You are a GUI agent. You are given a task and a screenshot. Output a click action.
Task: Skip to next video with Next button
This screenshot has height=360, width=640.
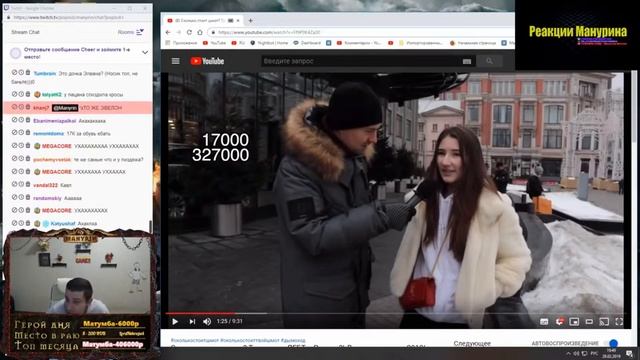pyautogui.click(x=192, y=322)
